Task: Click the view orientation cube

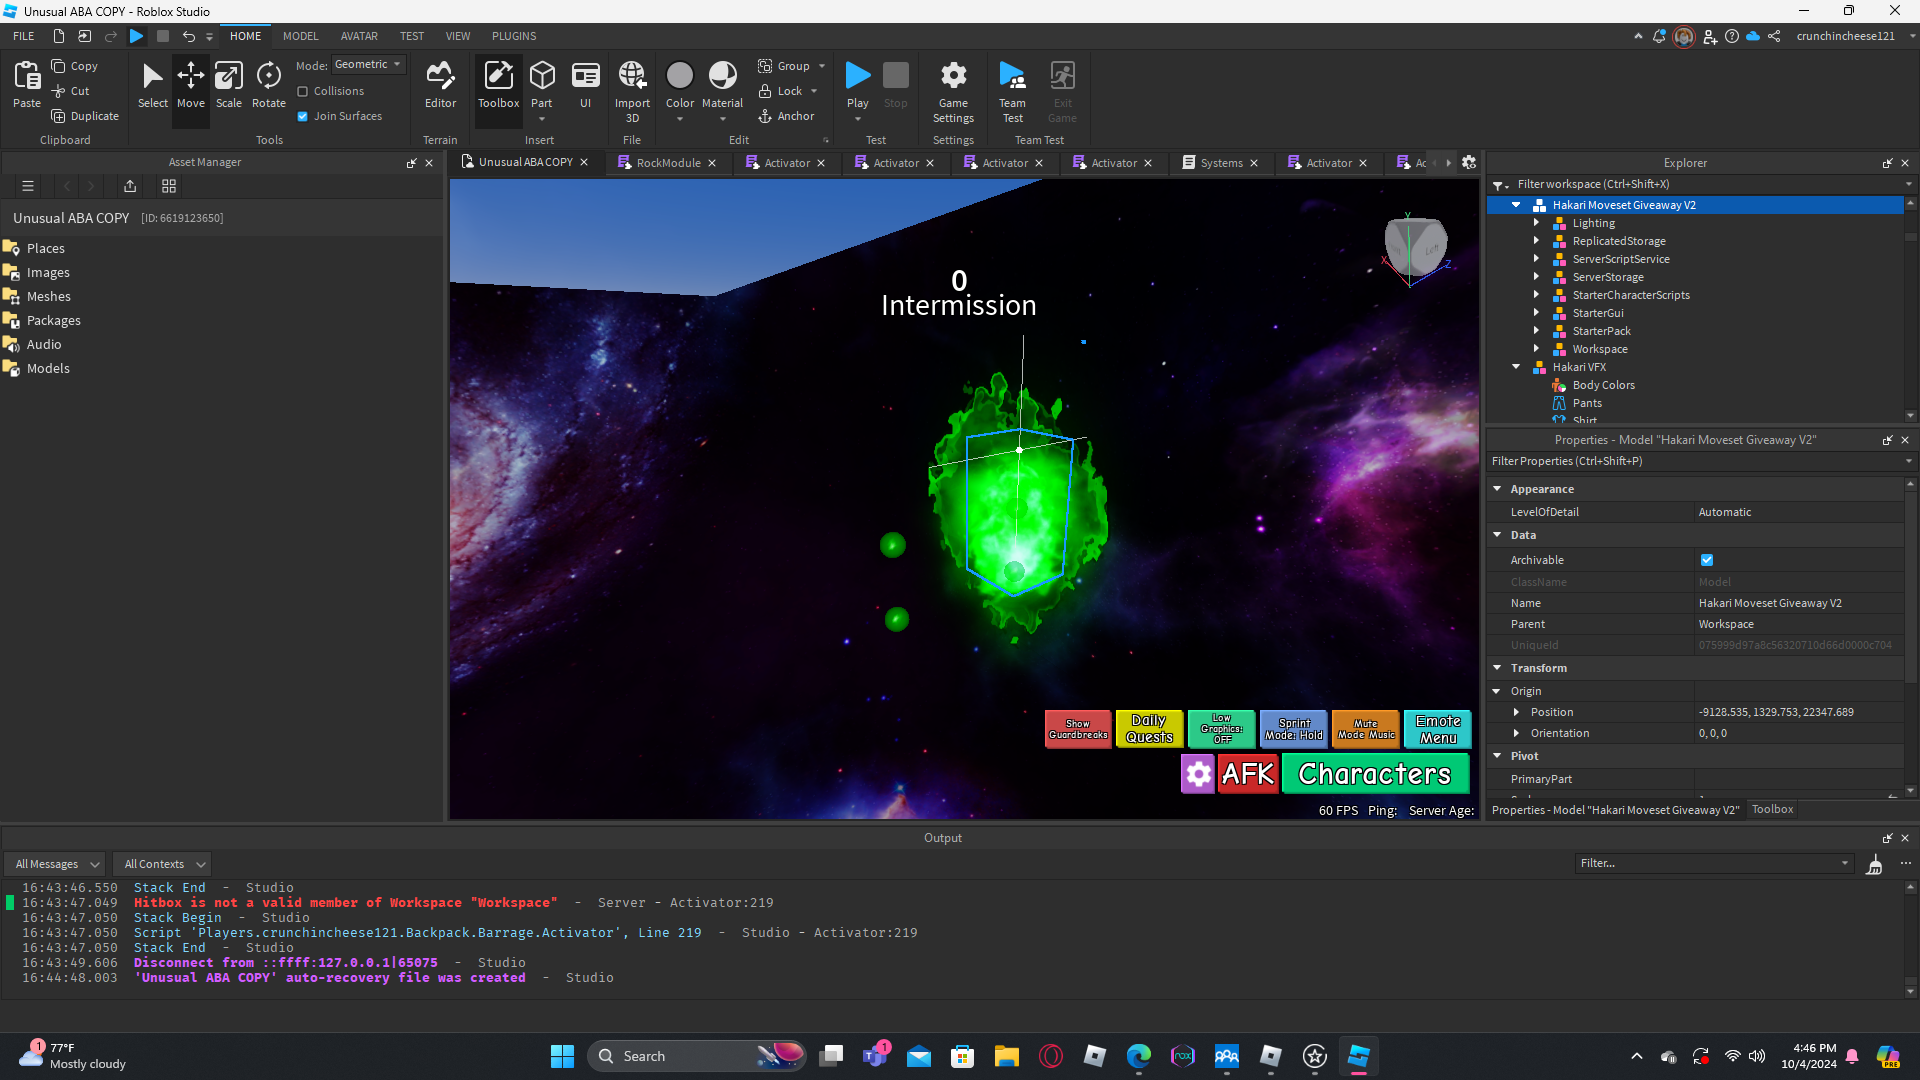Action: pos(1415,246)
